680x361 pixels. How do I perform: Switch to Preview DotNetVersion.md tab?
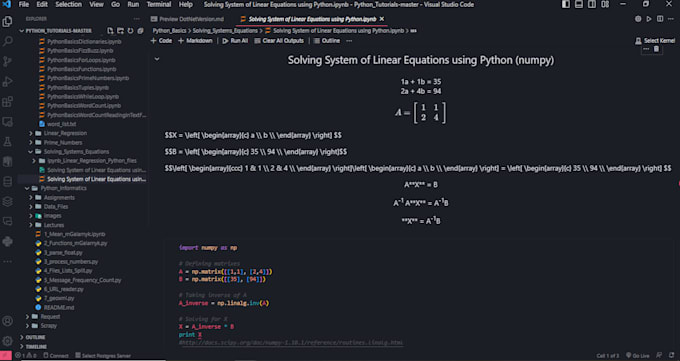point(187,19)
